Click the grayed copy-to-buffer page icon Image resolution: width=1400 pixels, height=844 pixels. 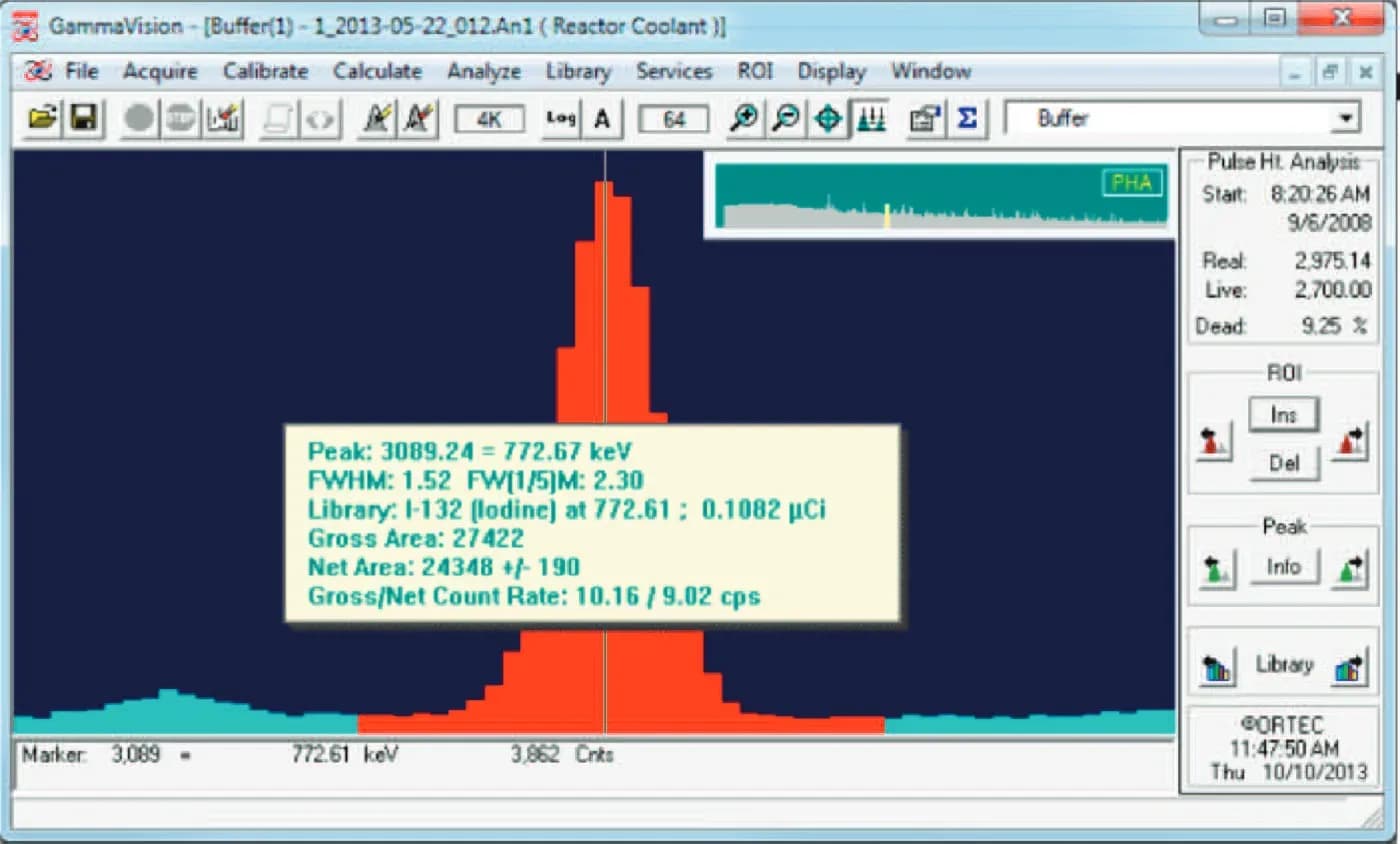coord(278,119)
